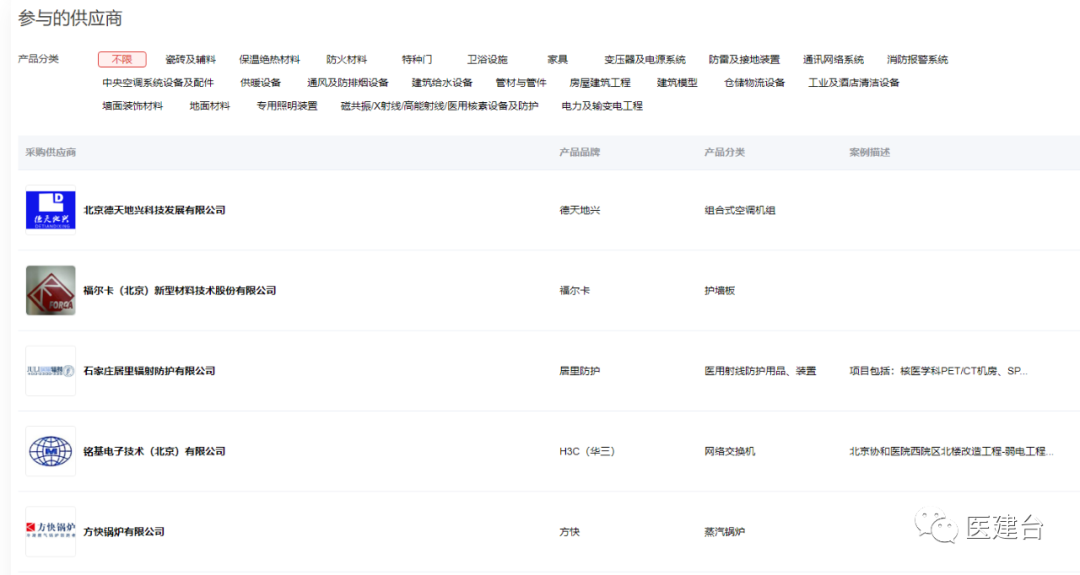Click the 方快锅炉 company logo

pos(50,532)
